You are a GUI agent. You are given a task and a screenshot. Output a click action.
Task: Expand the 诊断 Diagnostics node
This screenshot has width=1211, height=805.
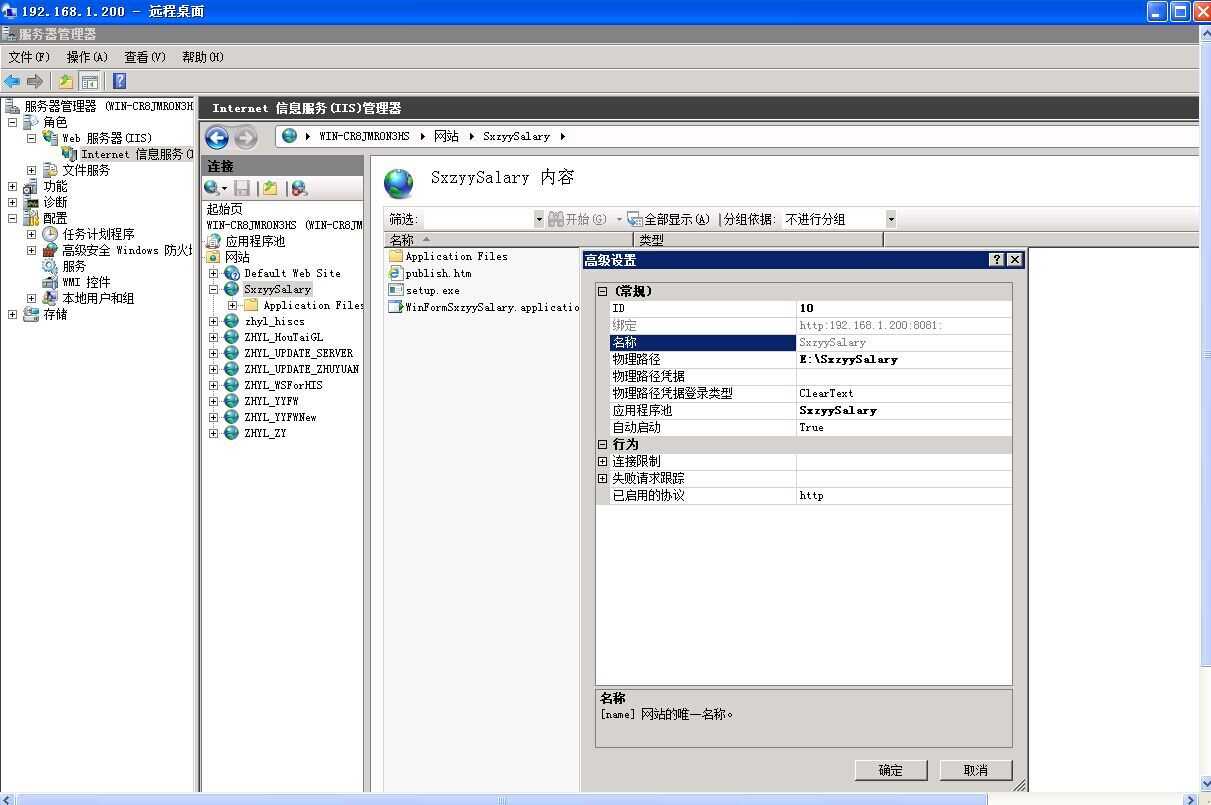tap(12, 202)
